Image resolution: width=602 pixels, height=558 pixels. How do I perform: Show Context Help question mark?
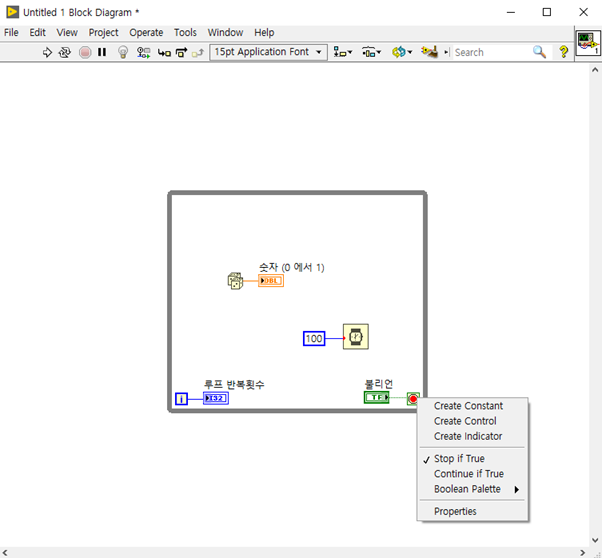point(564,52)
